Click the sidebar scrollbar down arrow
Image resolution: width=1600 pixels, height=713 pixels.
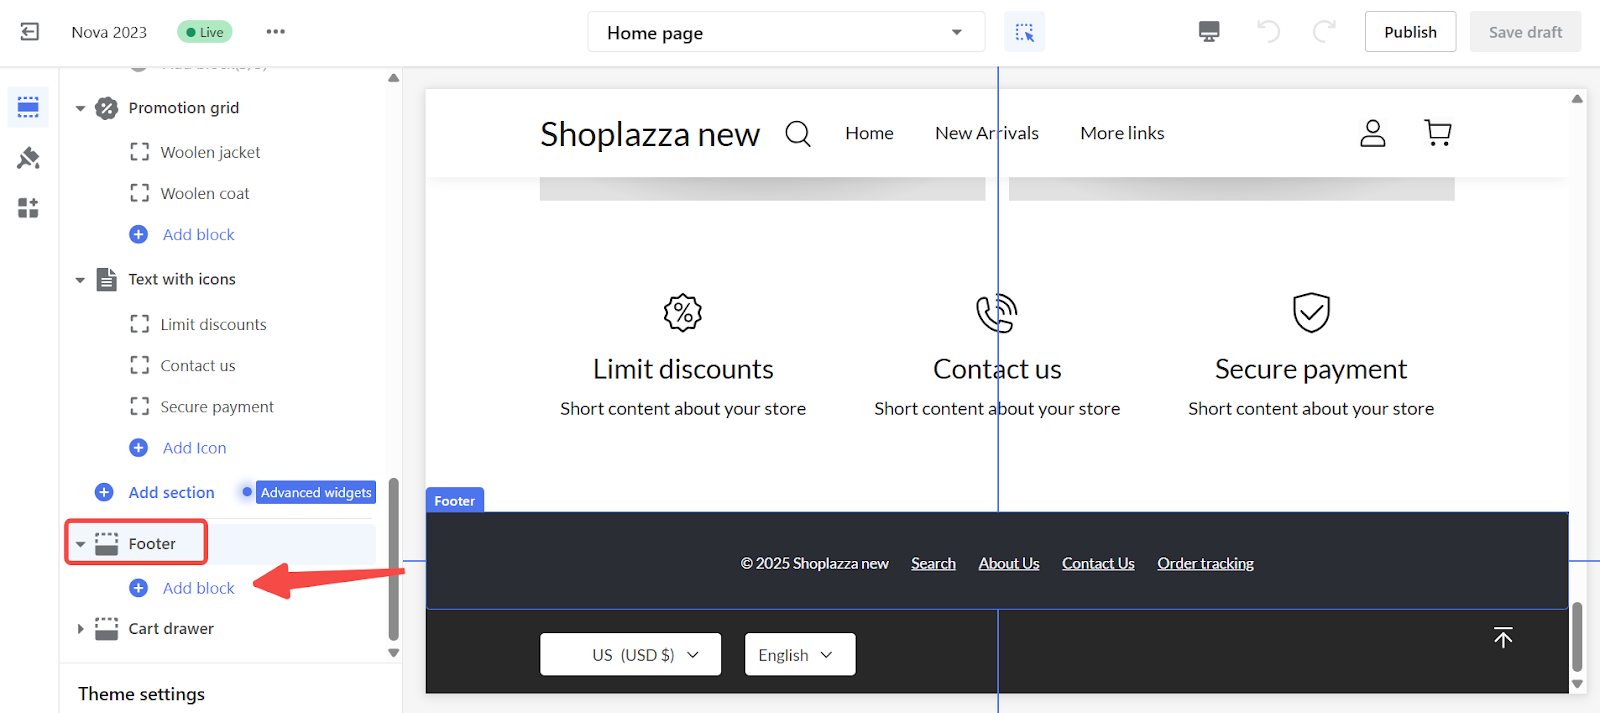(x=393, y=653)
